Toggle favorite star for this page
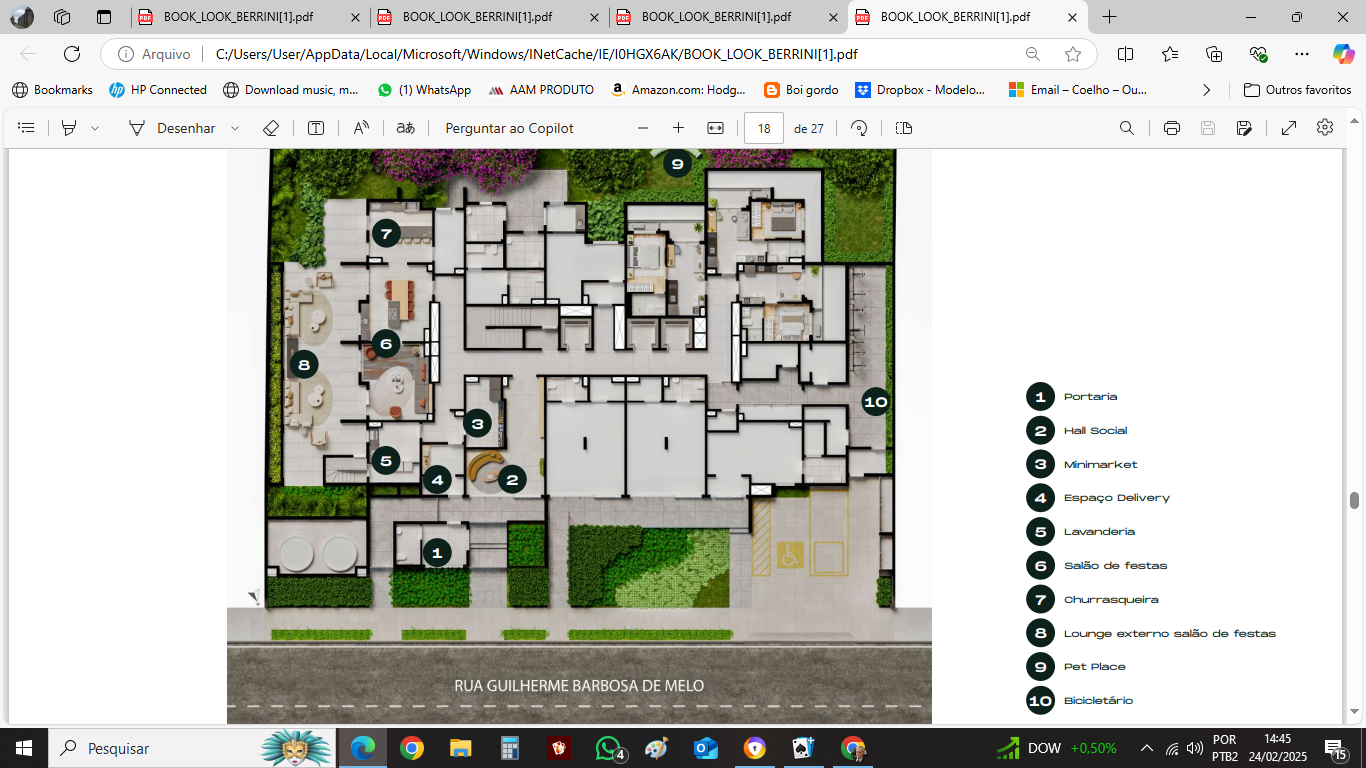Image resolution: width=1366 pixels, height=768 pixels. [1072, 56]
